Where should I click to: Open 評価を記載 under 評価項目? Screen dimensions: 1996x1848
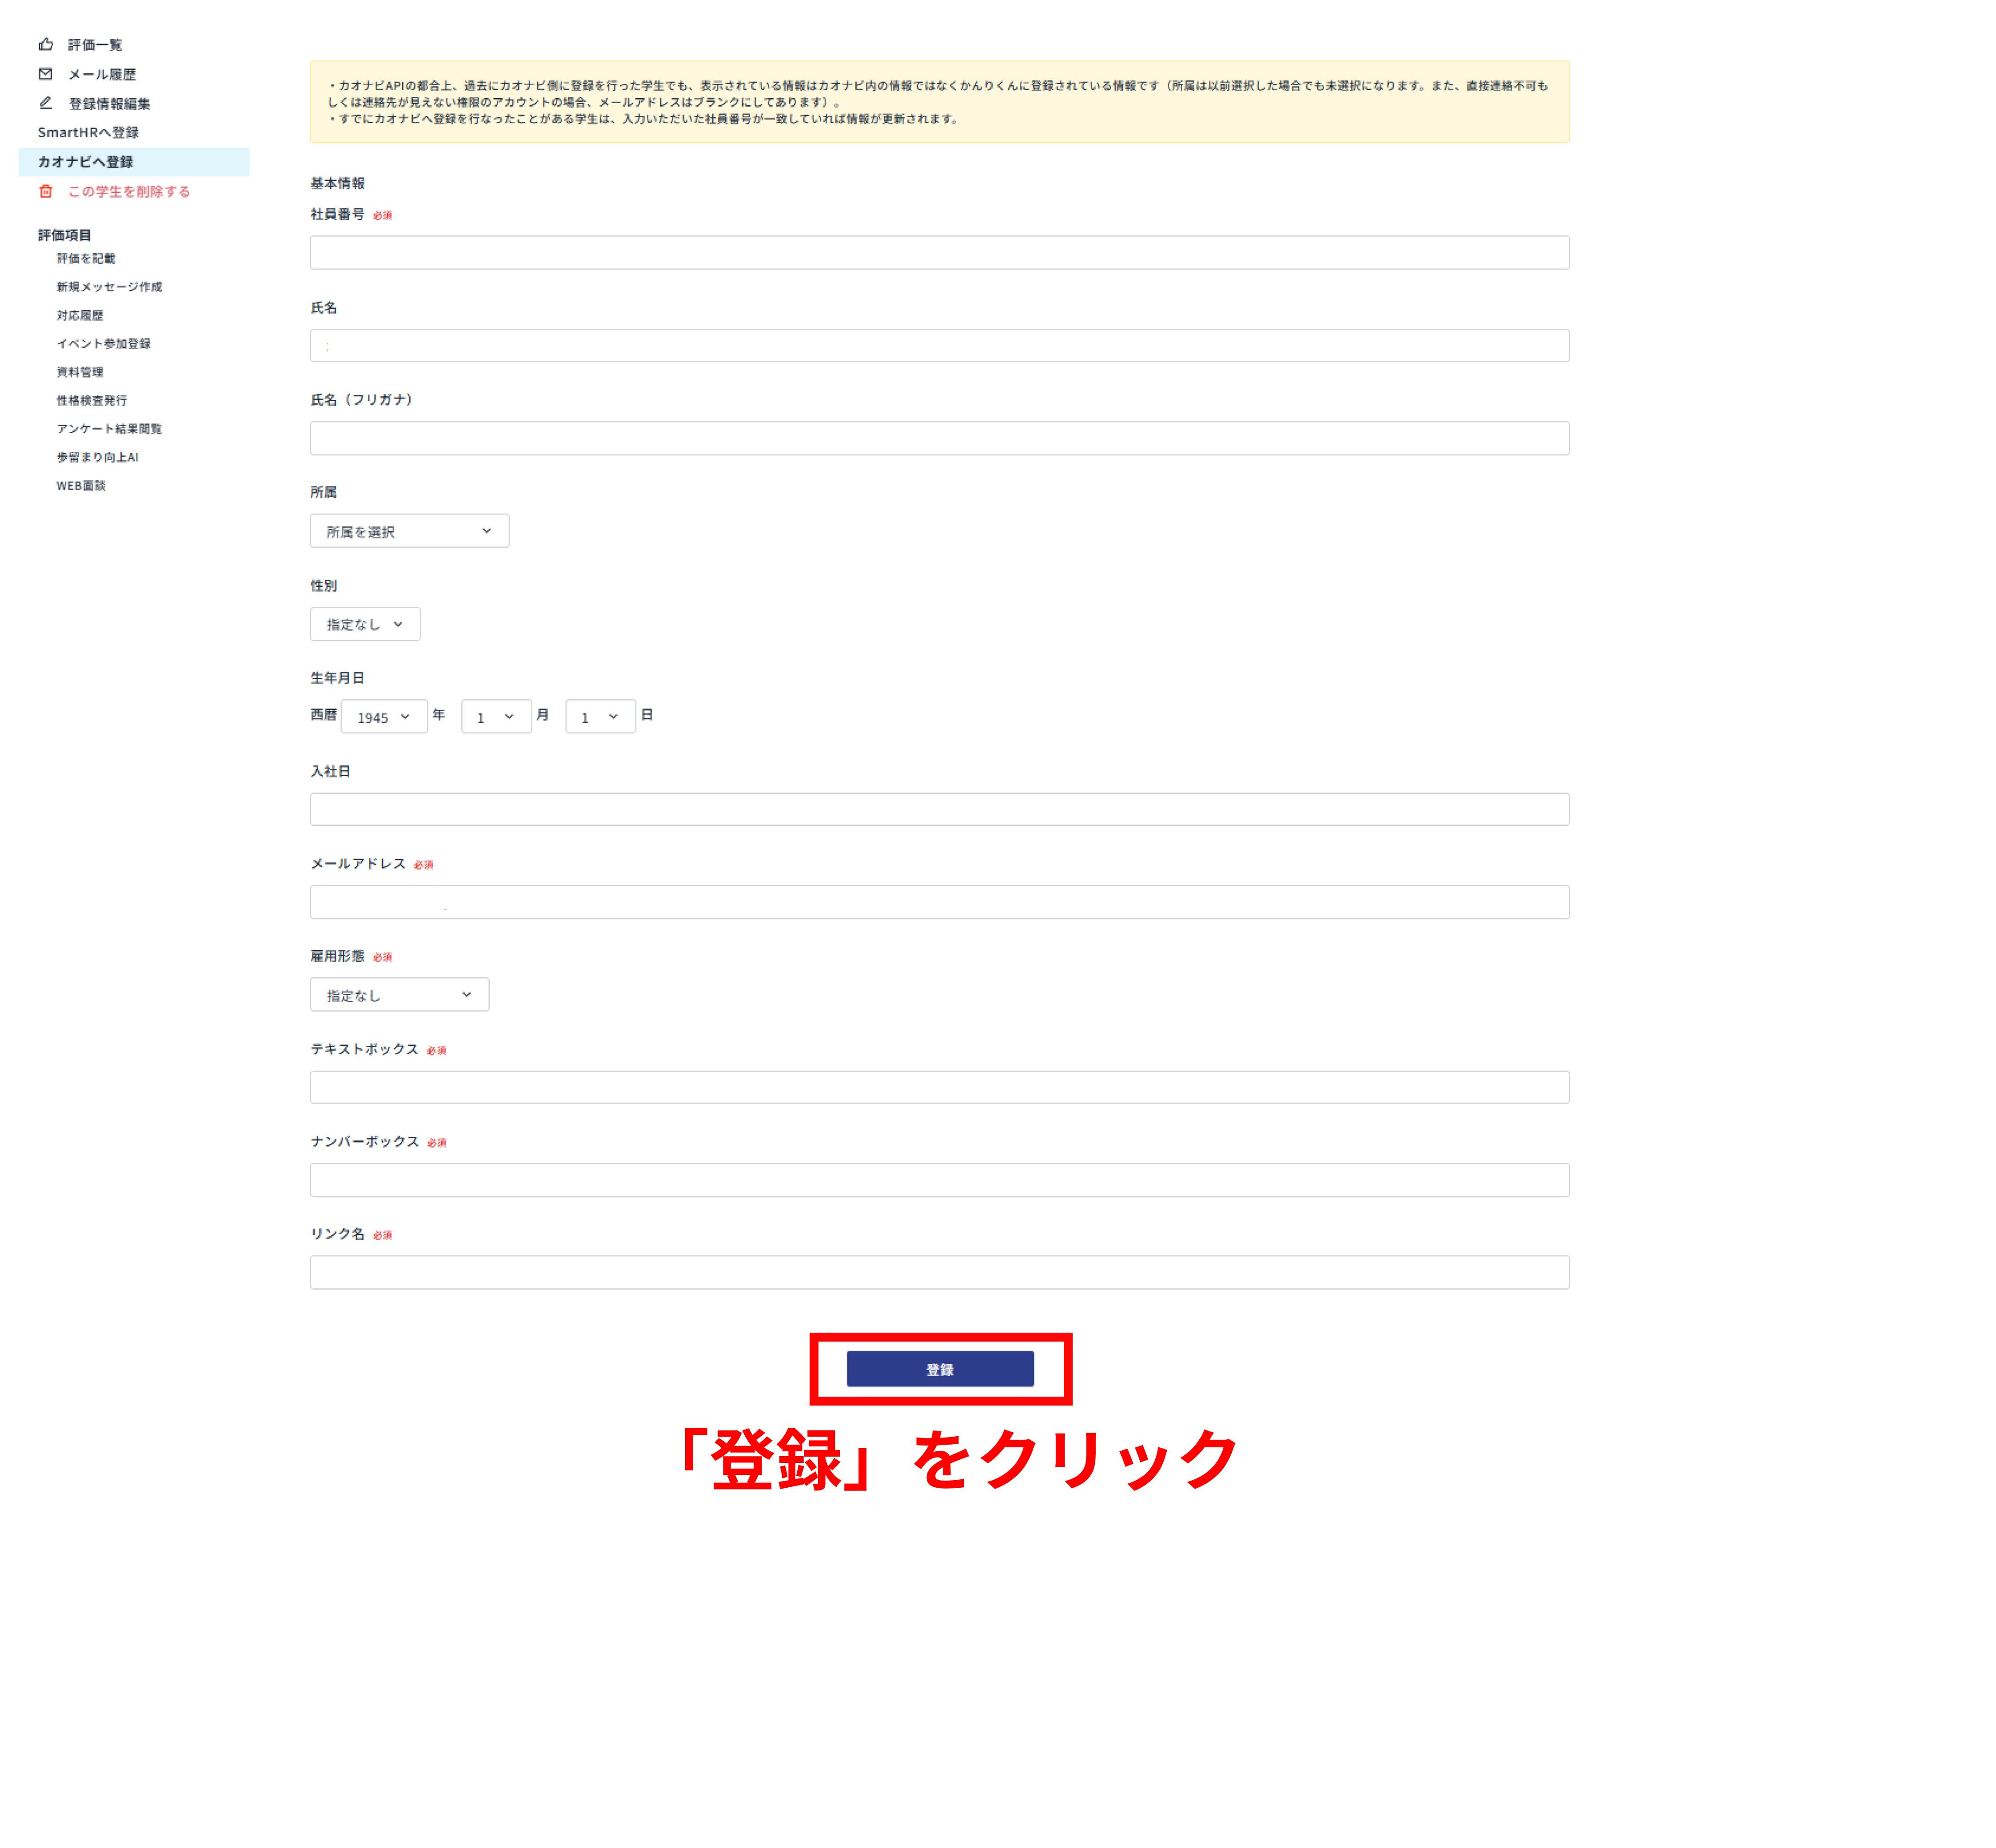coord(87,257)
